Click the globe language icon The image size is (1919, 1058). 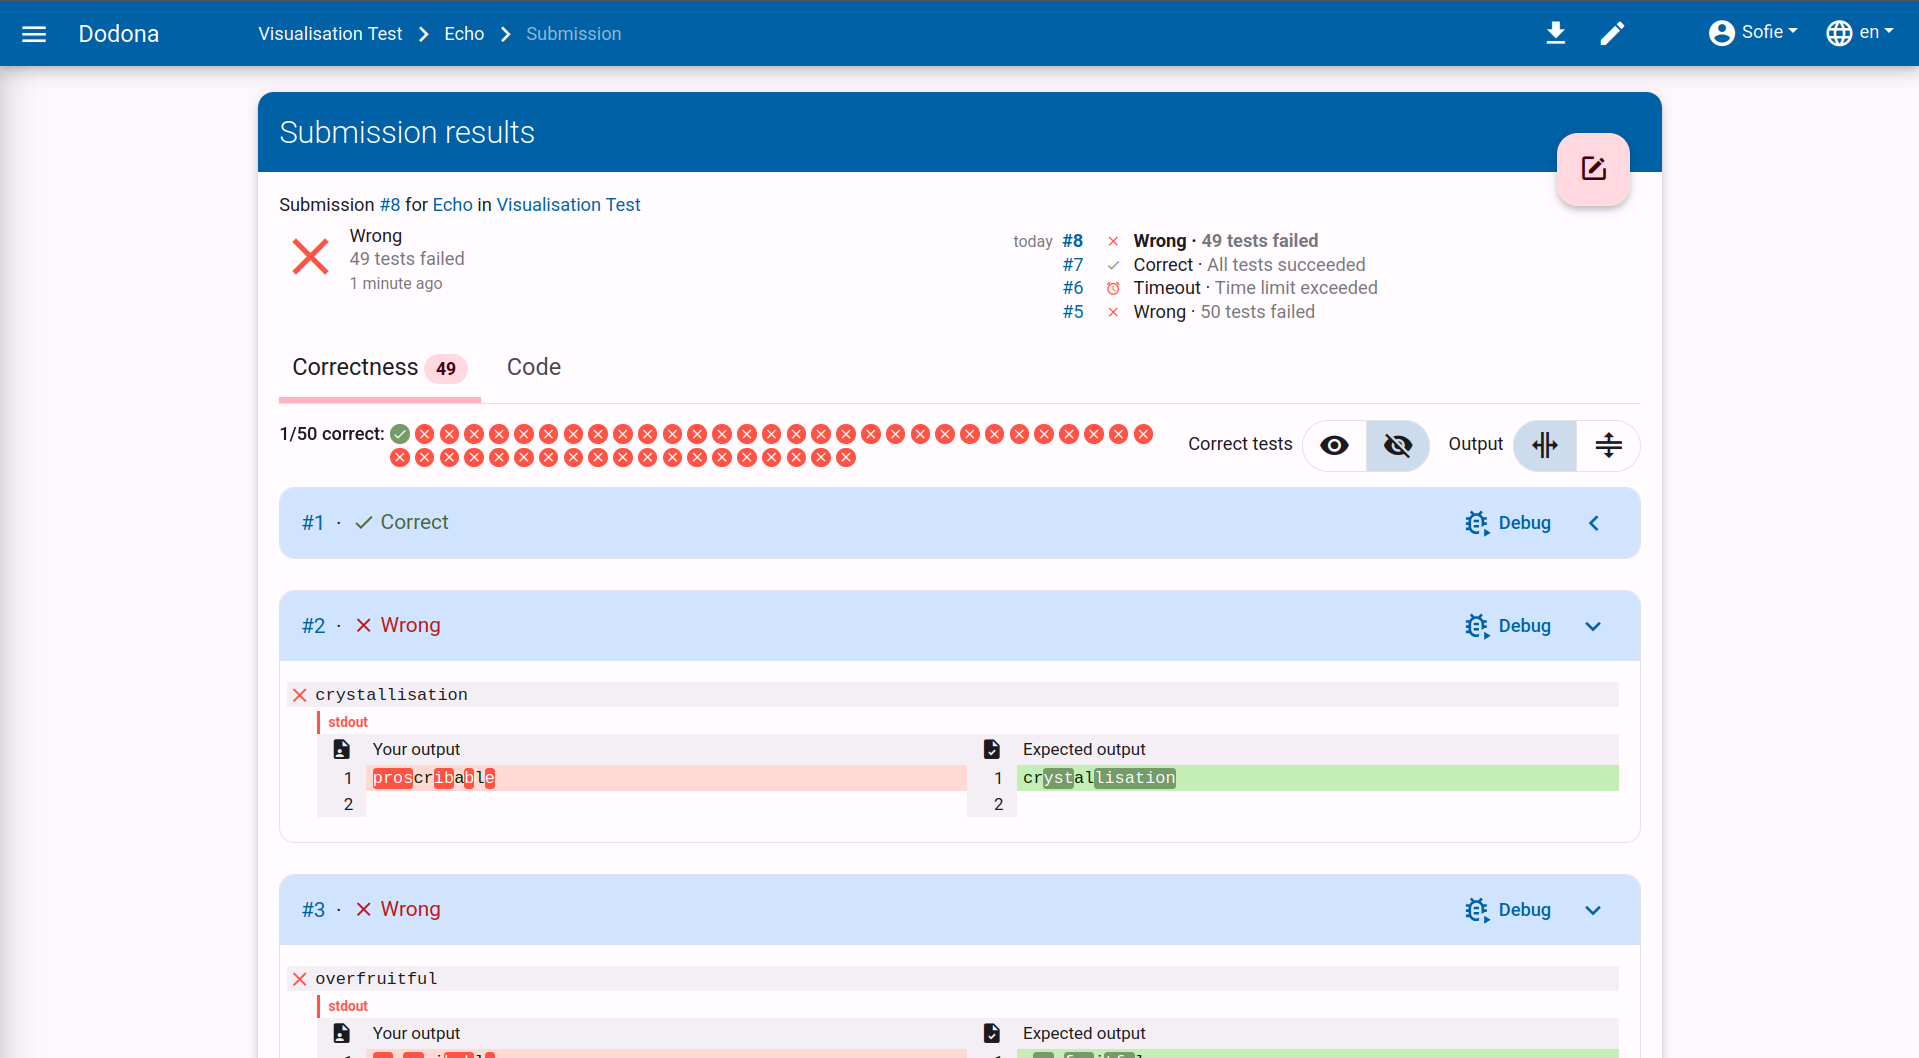[1839, 33]
